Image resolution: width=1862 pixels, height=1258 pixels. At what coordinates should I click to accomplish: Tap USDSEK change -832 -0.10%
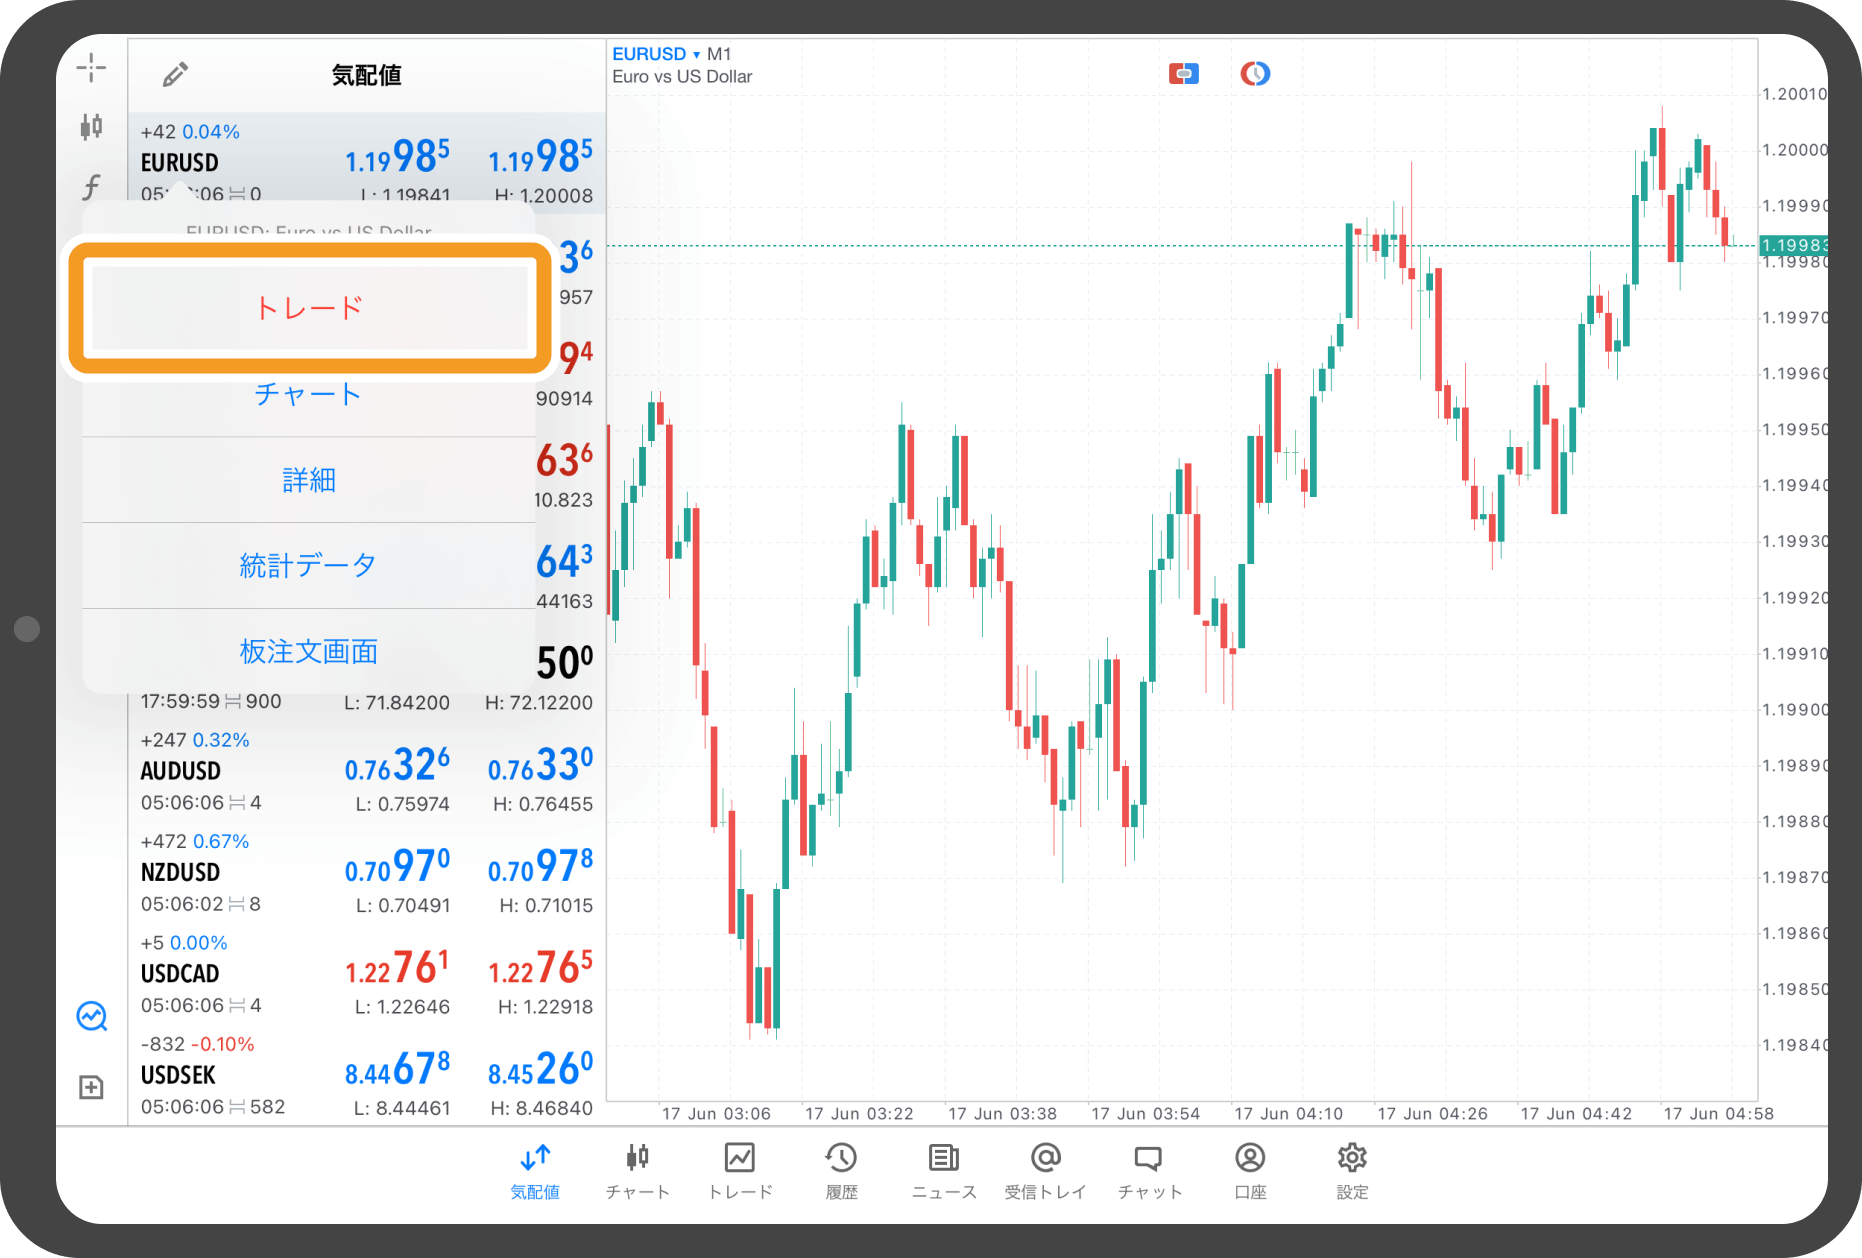[x=197, y=1044]
